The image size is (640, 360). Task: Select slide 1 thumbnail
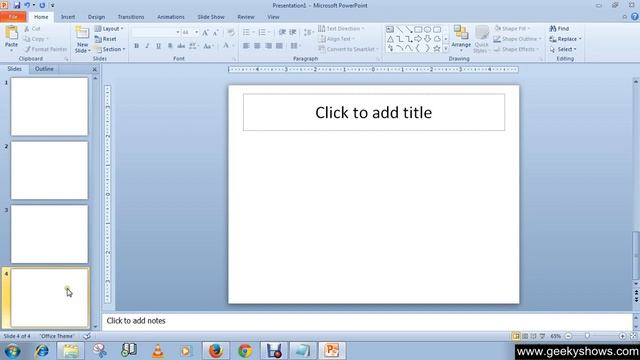[49, 107]
